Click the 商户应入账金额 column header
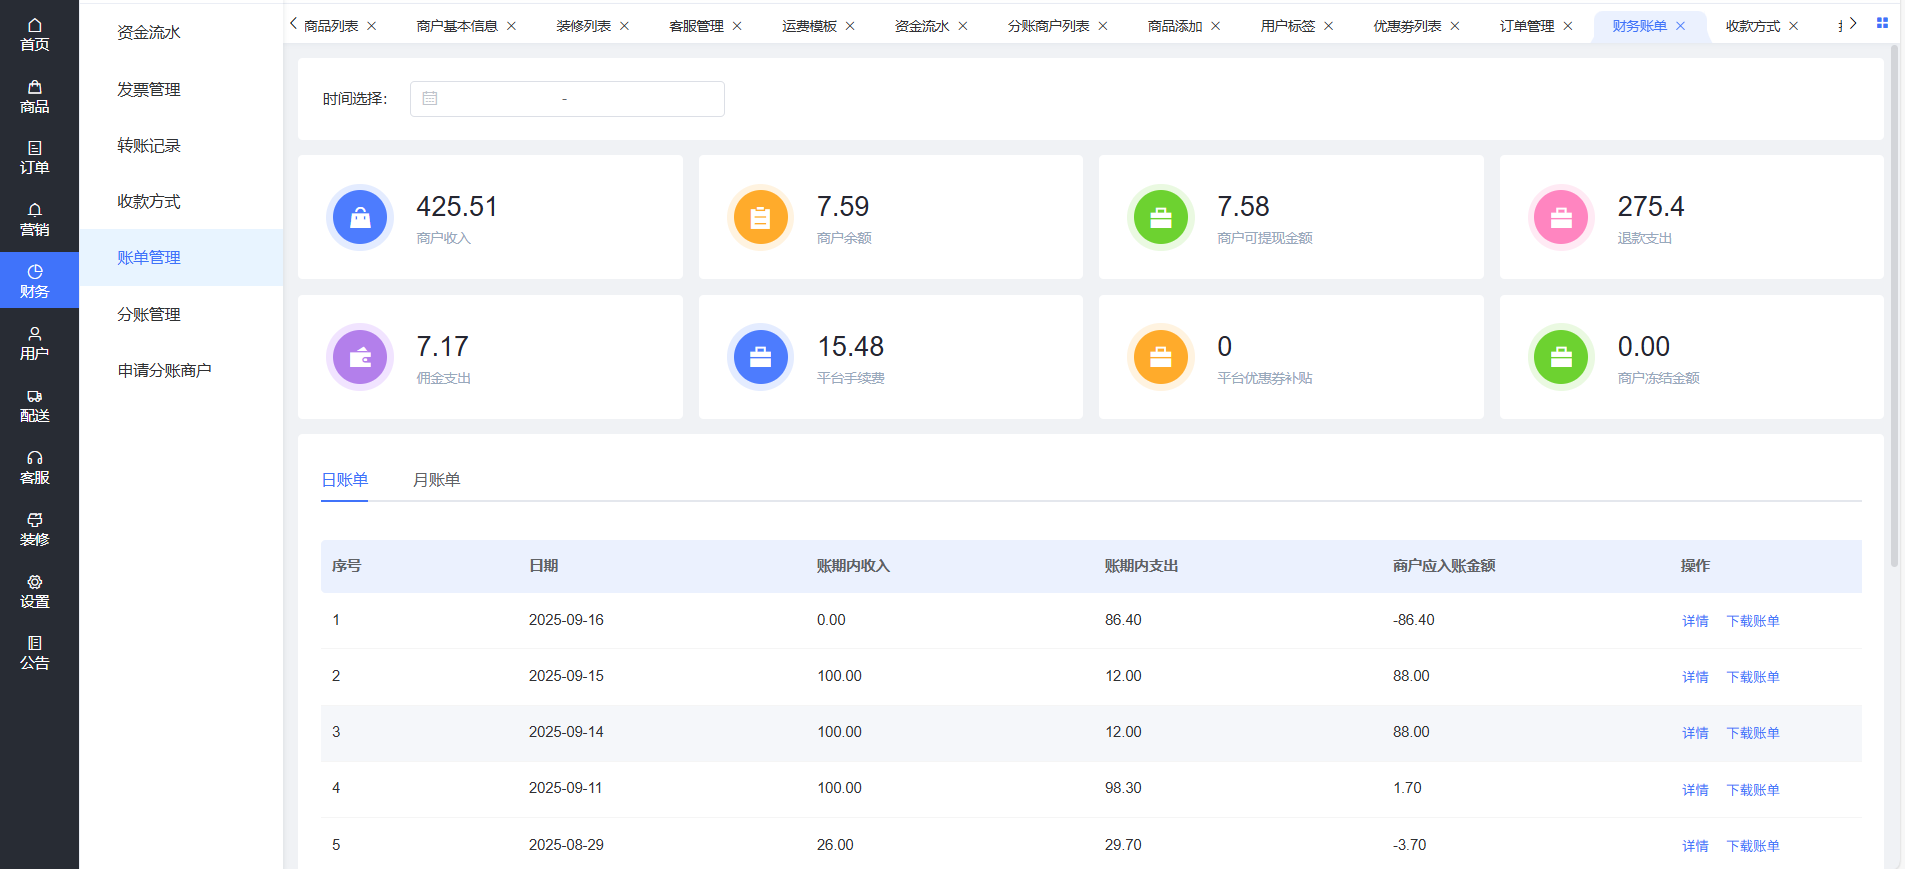The width and height of the screenshot is (1905, 869). click(1444, 566)
